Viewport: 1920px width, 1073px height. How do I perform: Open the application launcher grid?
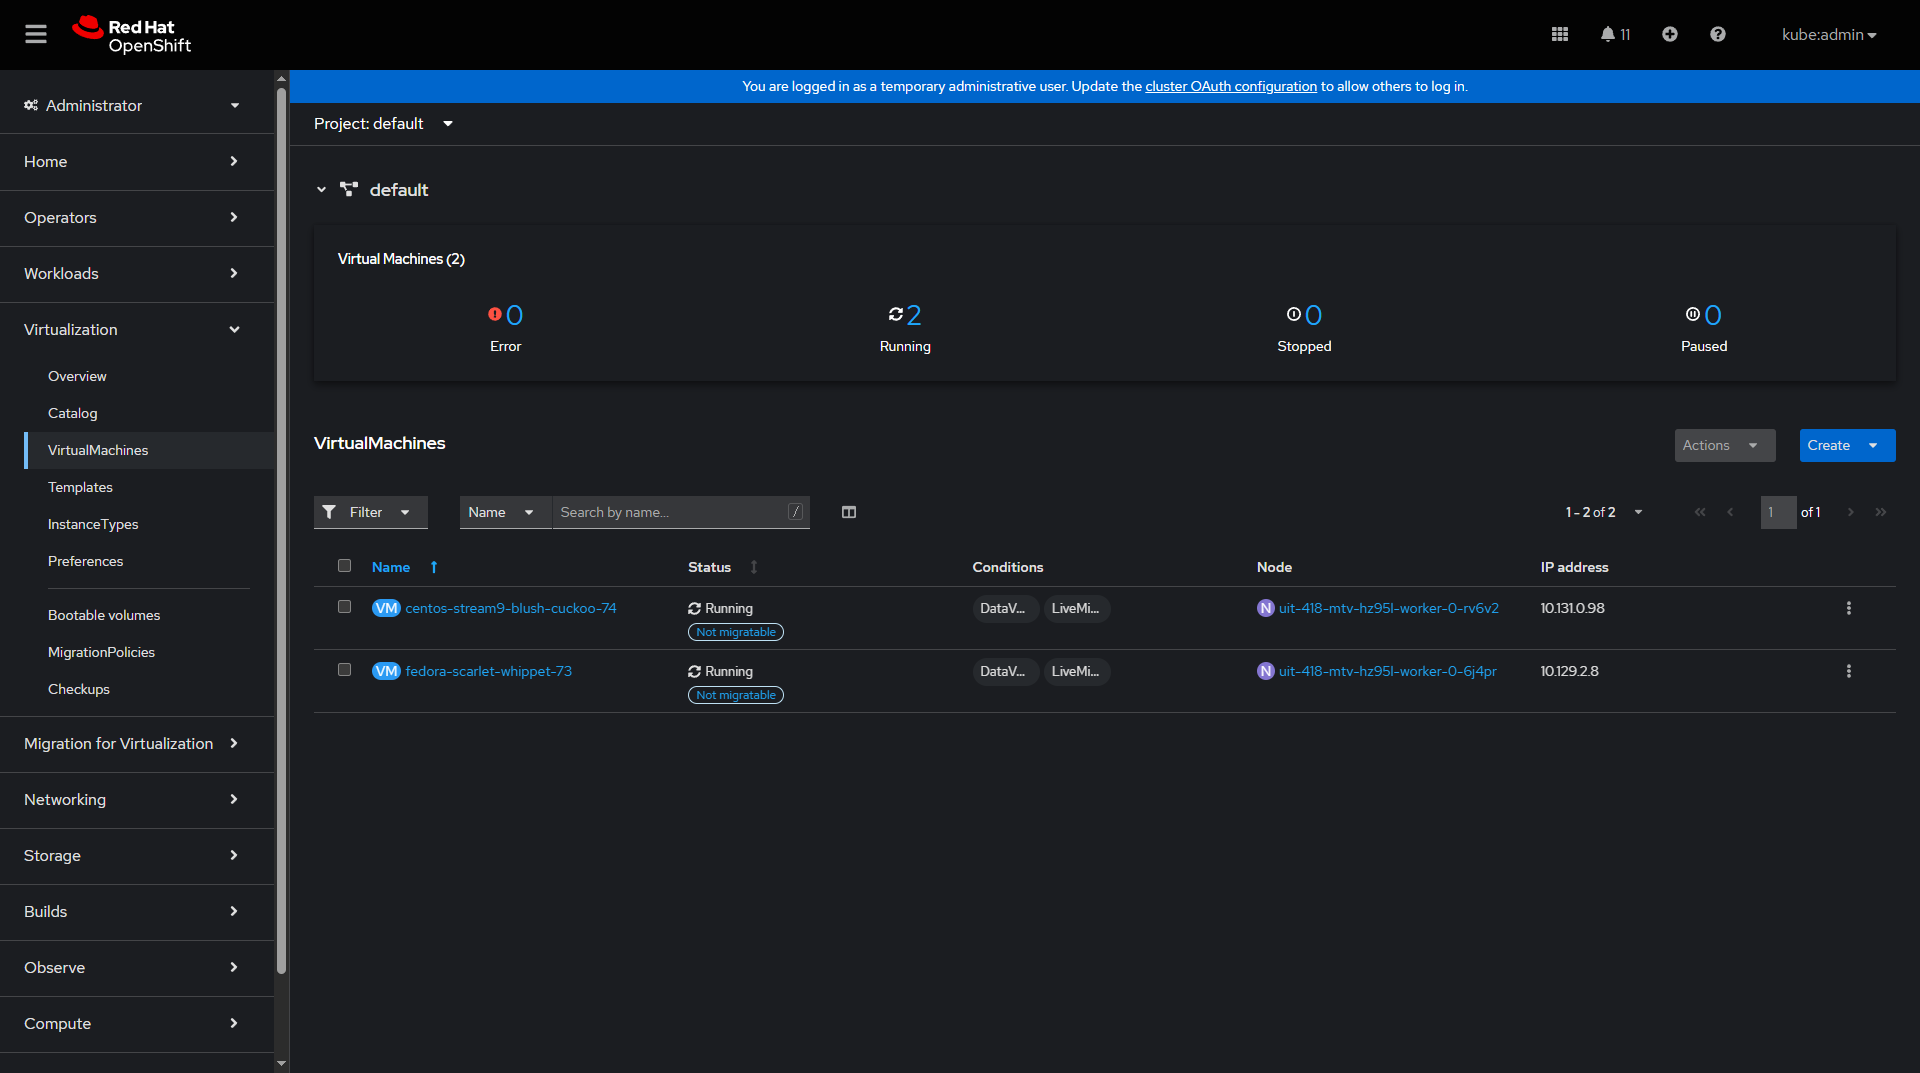pyautogui.click(x=1560, y=34)
